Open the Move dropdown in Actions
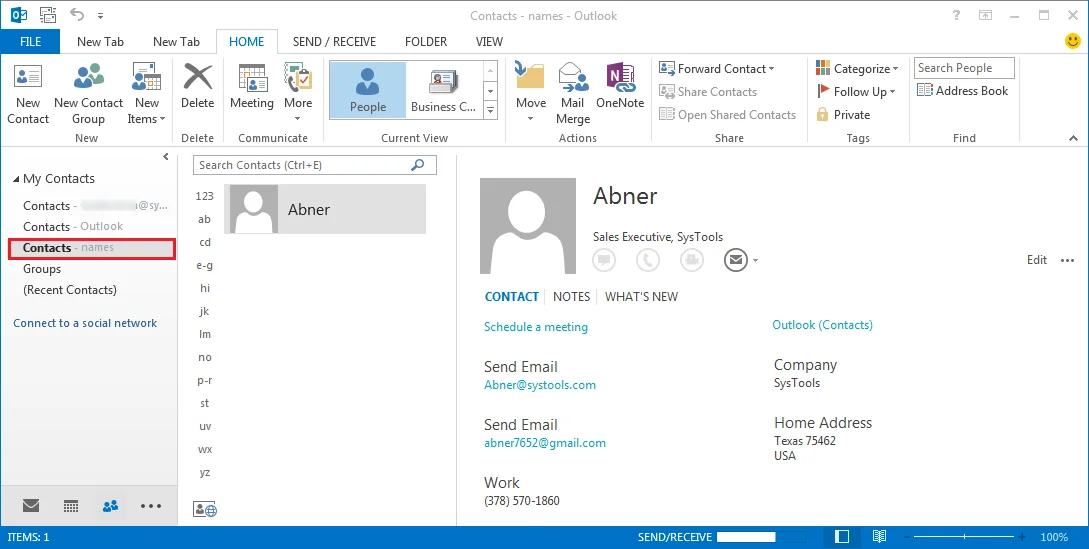The image size is (1089, 549). pos(531,94)
